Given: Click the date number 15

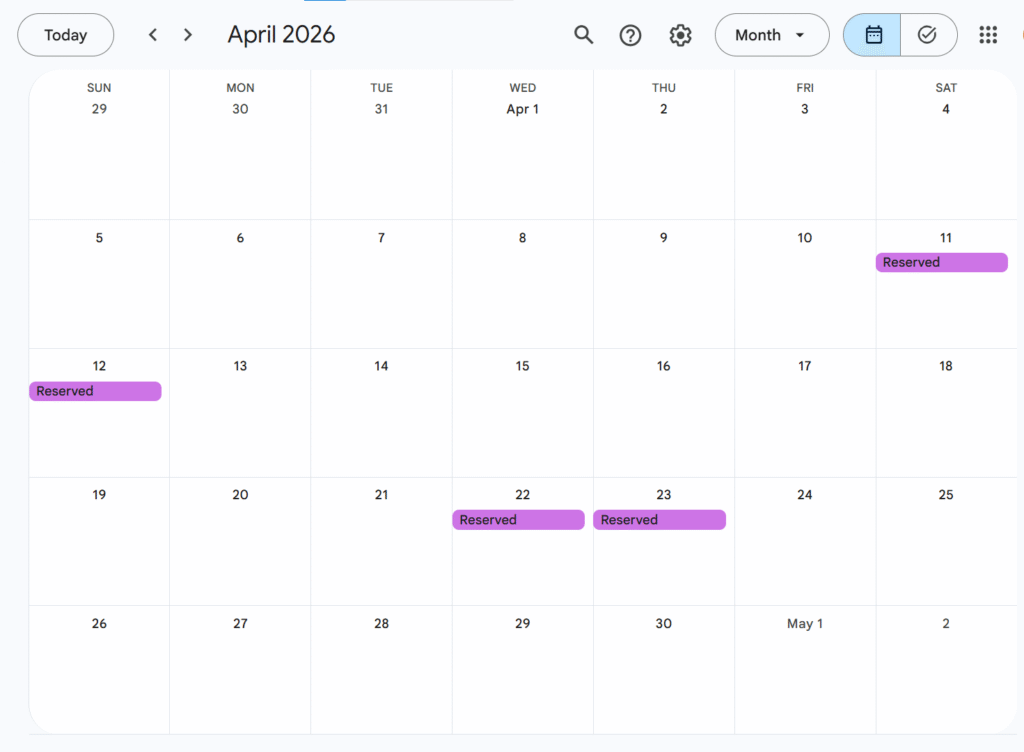Looking at the screenshot, I should pos(522,366).
